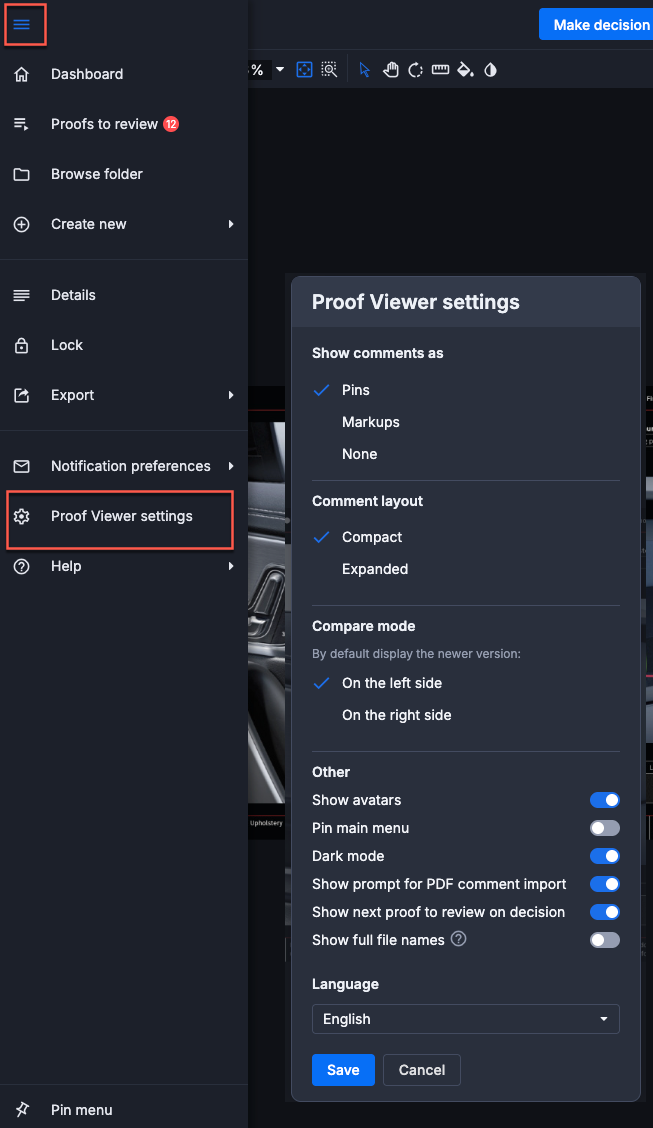Activate the marquee zoom tool
653x1128 pixels.
coord(329,70)
